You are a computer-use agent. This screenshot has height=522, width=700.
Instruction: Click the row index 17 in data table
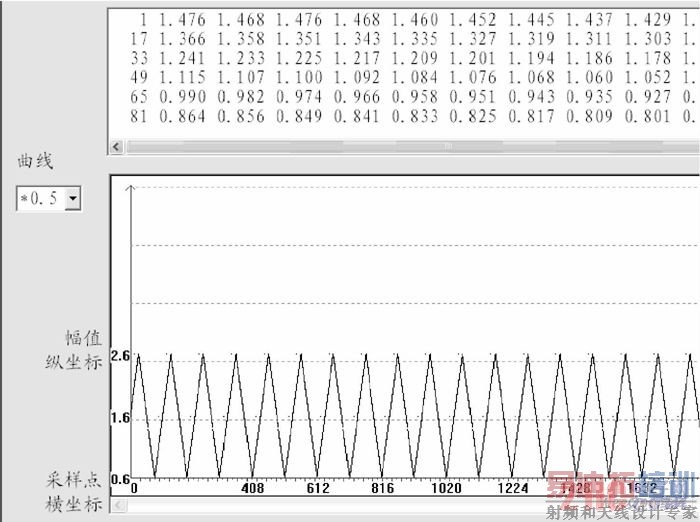coord(139,39)
